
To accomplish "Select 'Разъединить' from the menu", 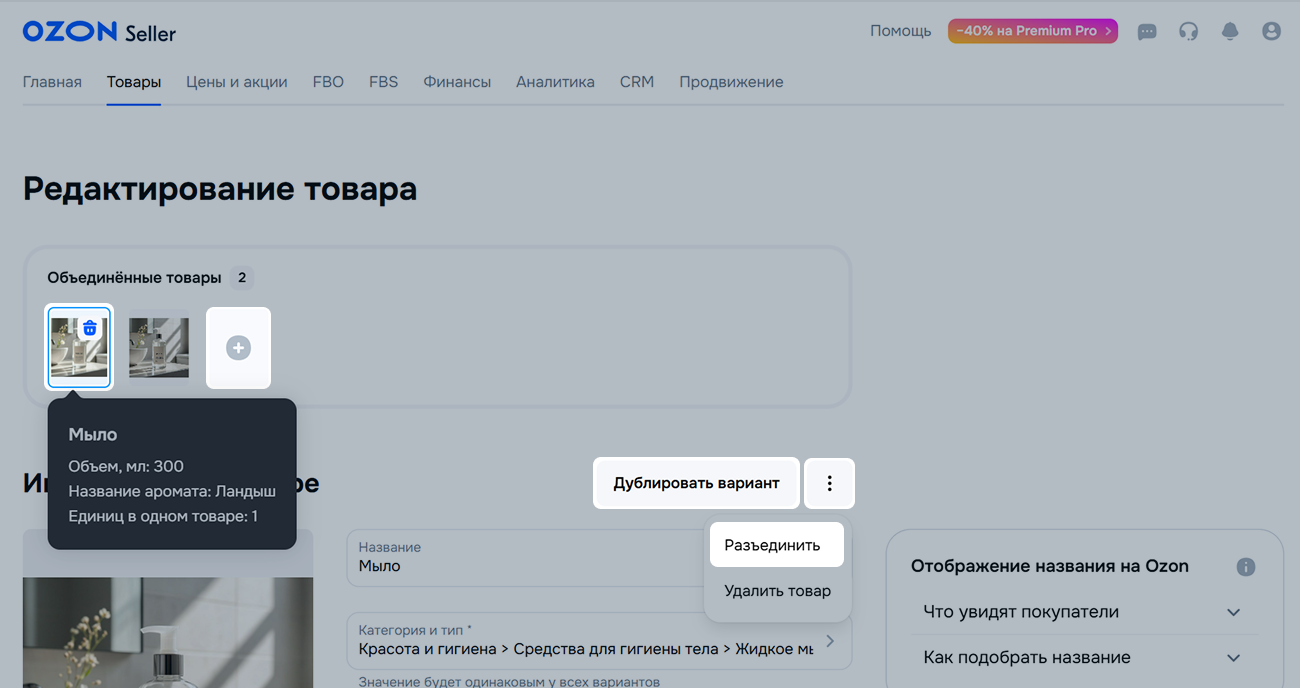I will [772, 545].
